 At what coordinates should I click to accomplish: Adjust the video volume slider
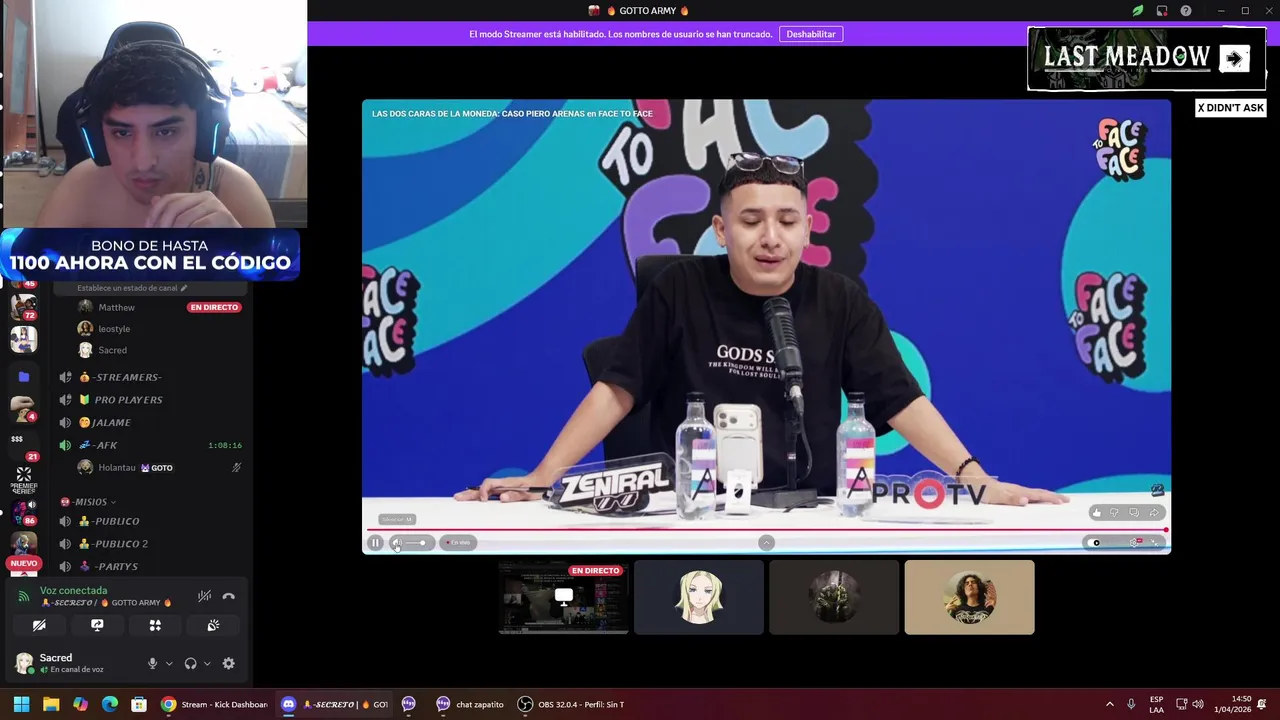[x=416, y=543]
